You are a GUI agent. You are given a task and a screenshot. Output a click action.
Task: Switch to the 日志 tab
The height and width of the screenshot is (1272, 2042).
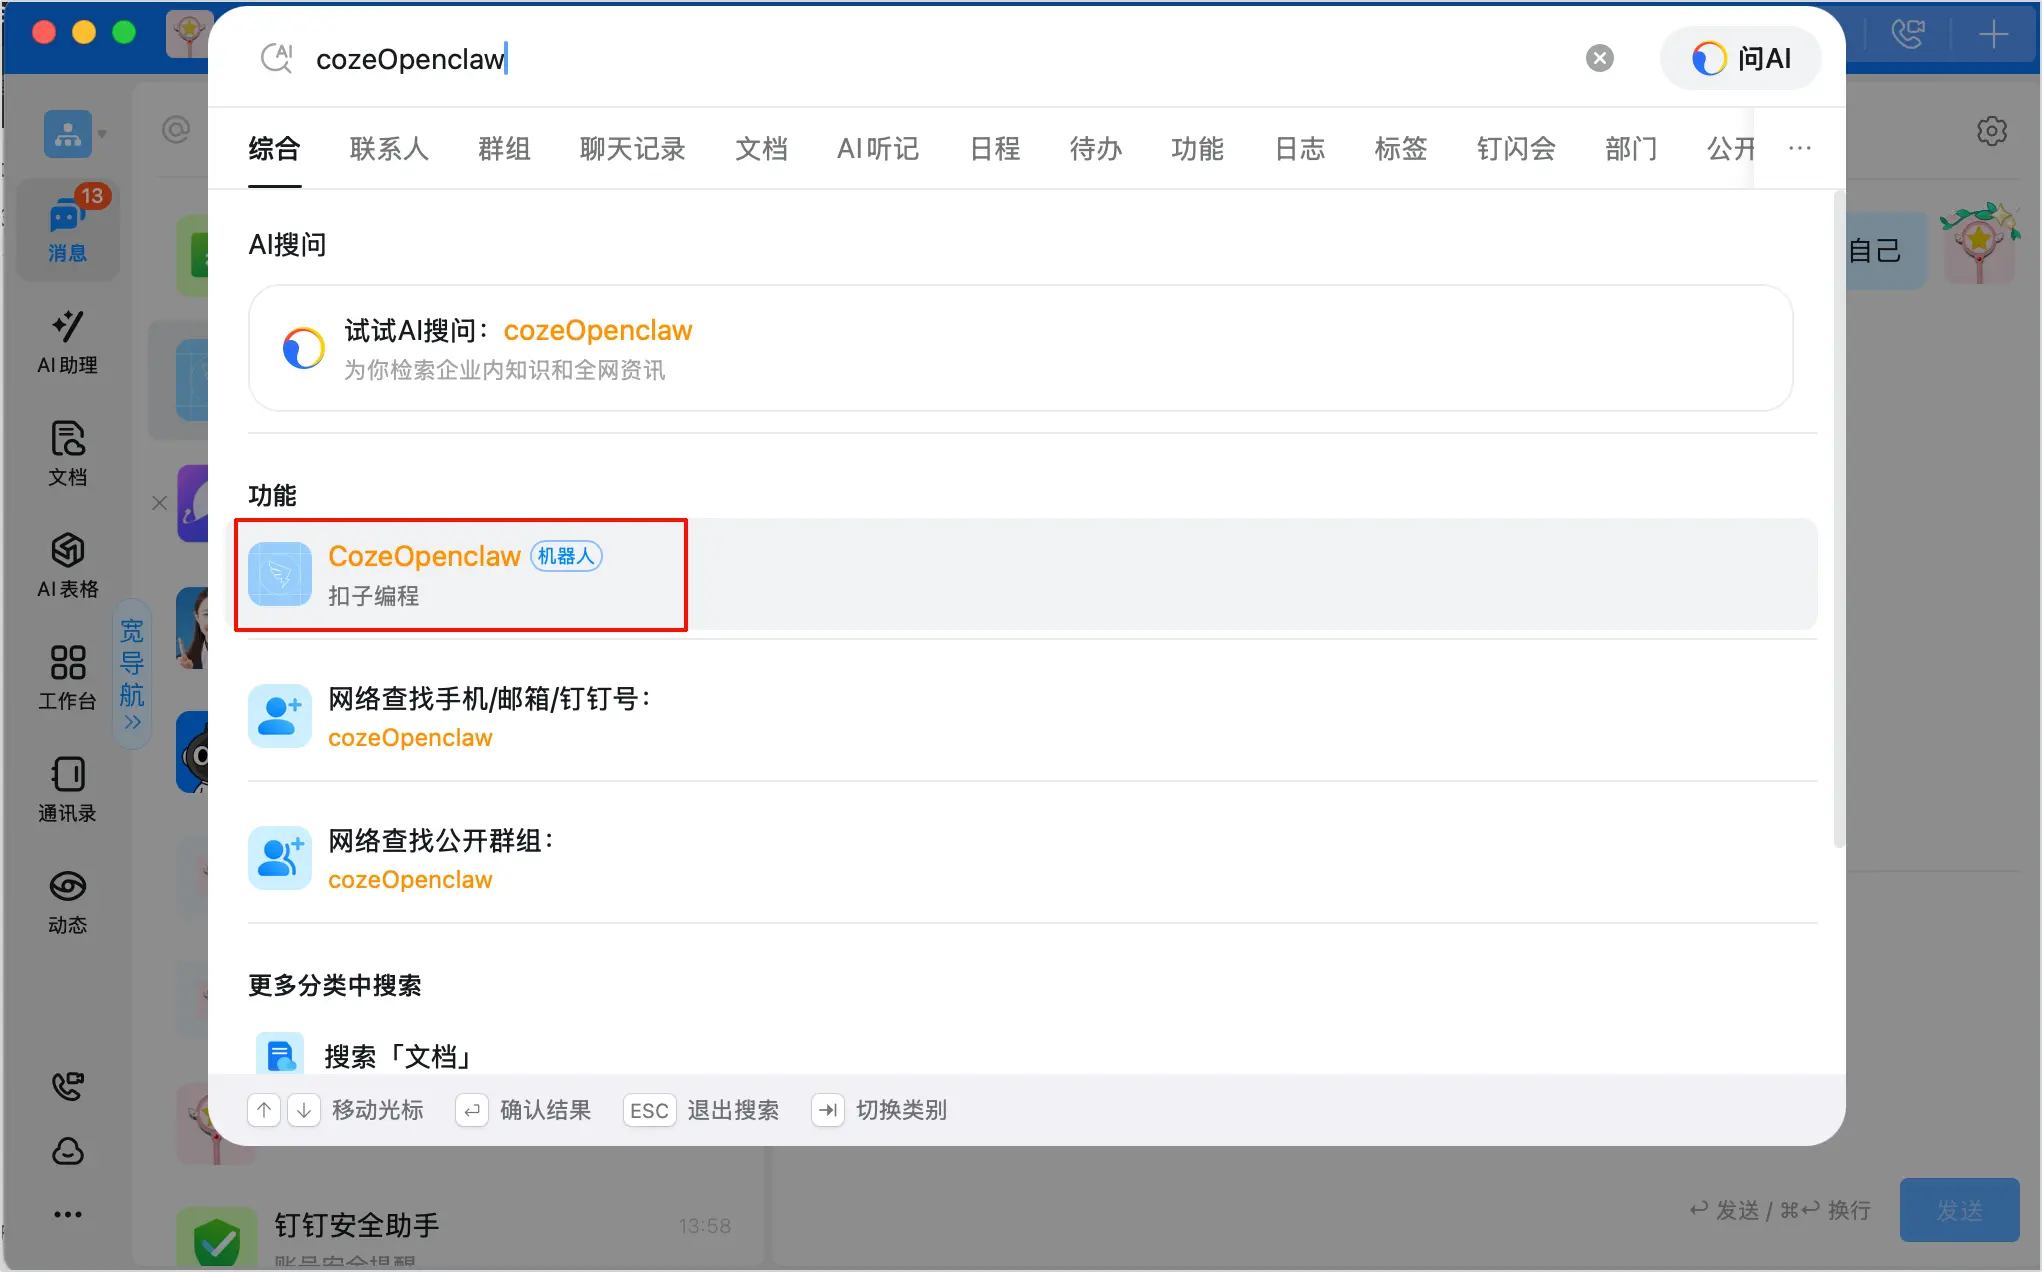[x=1299, y=149]
